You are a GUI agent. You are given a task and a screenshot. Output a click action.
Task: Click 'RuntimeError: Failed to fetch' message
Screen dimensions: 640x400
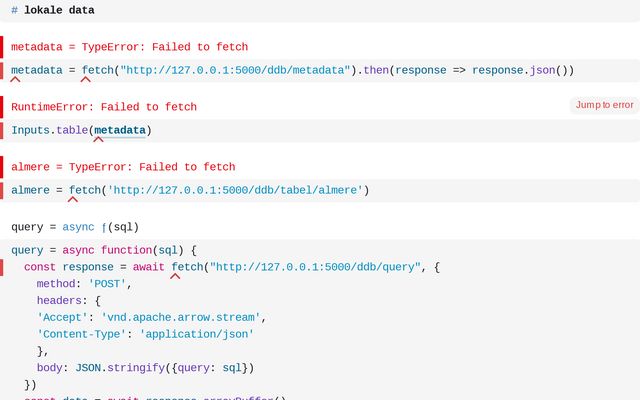pos(104,107)
